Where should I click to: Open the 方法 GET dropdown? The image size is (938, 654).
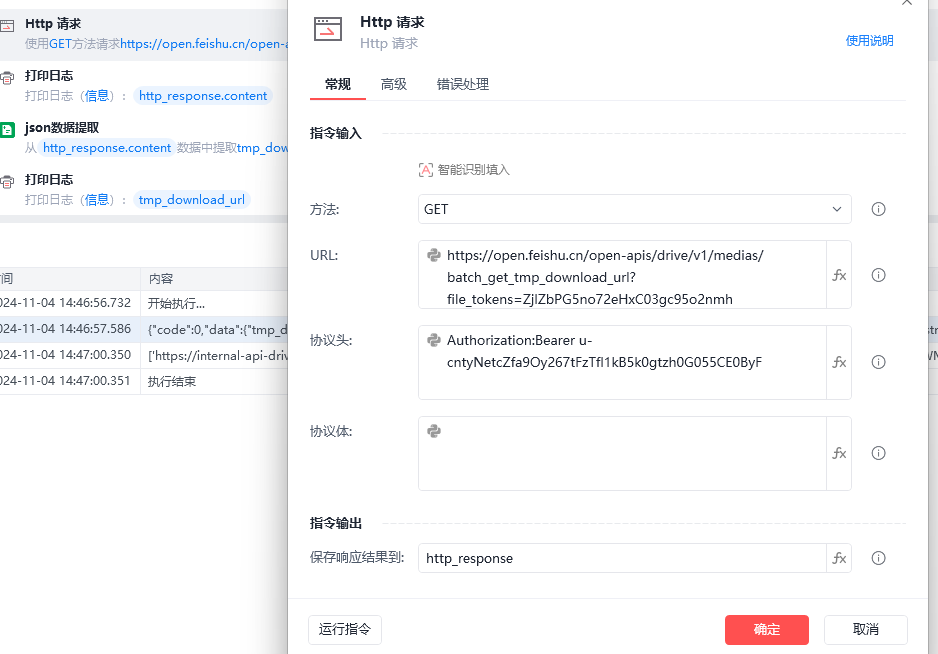(634, 209)
